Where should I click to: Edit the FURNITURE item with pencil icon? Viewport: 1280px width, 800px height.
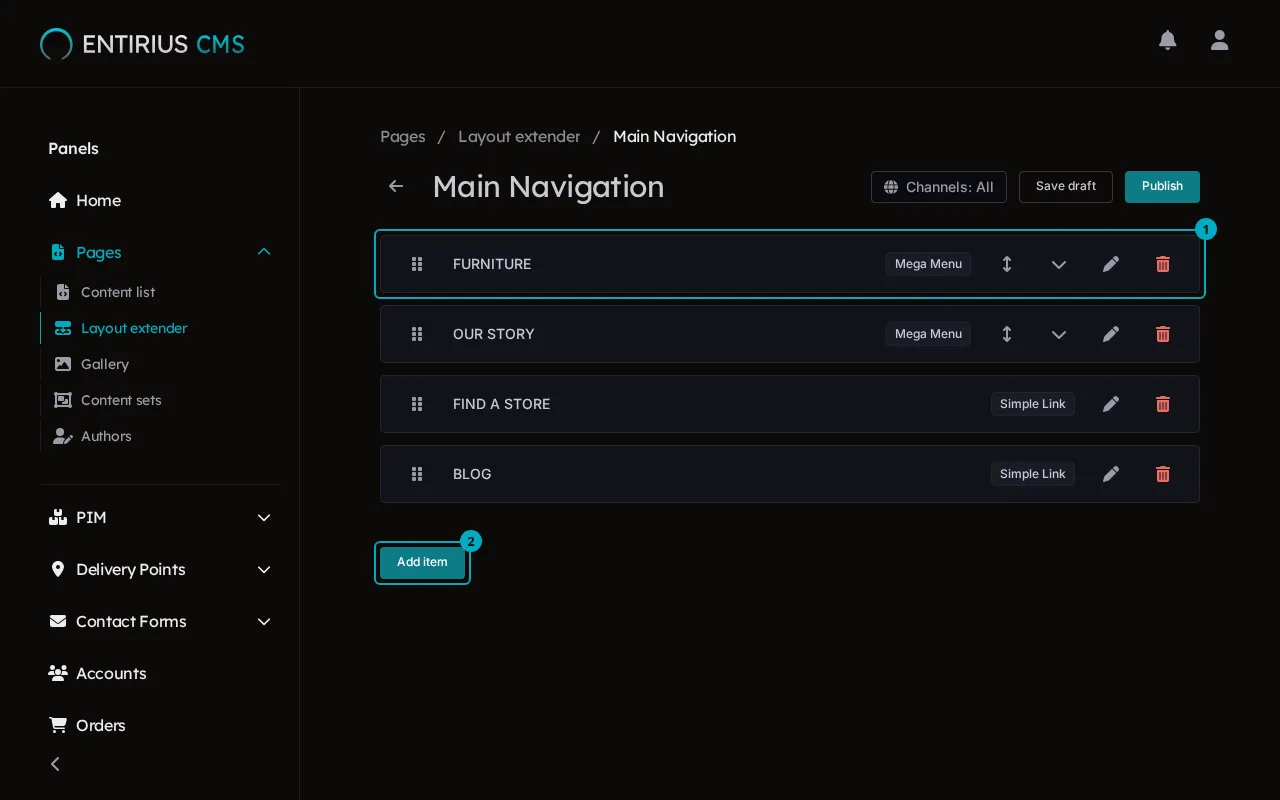tap(1111, 264)
